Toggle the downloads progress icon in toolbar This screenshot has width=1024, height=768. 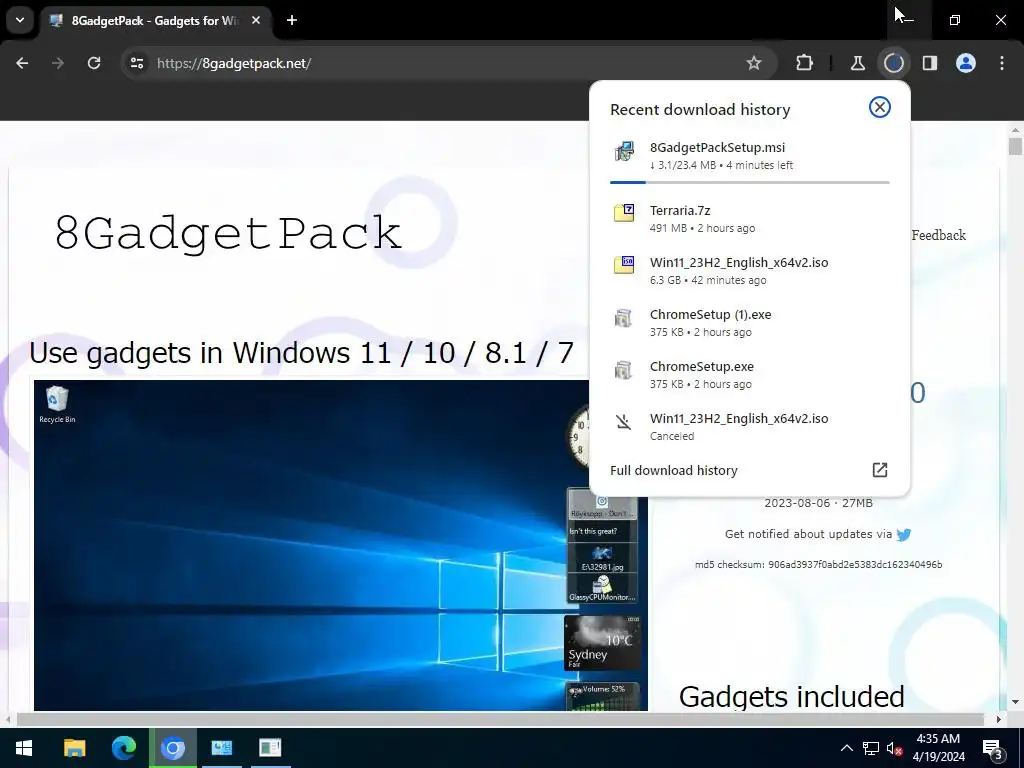point(893,63)
